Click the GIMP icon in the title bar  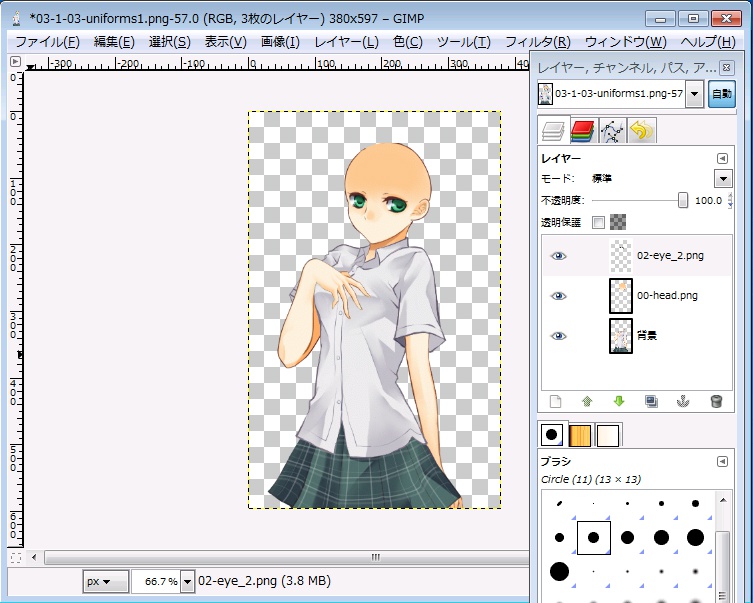point(17,19)
